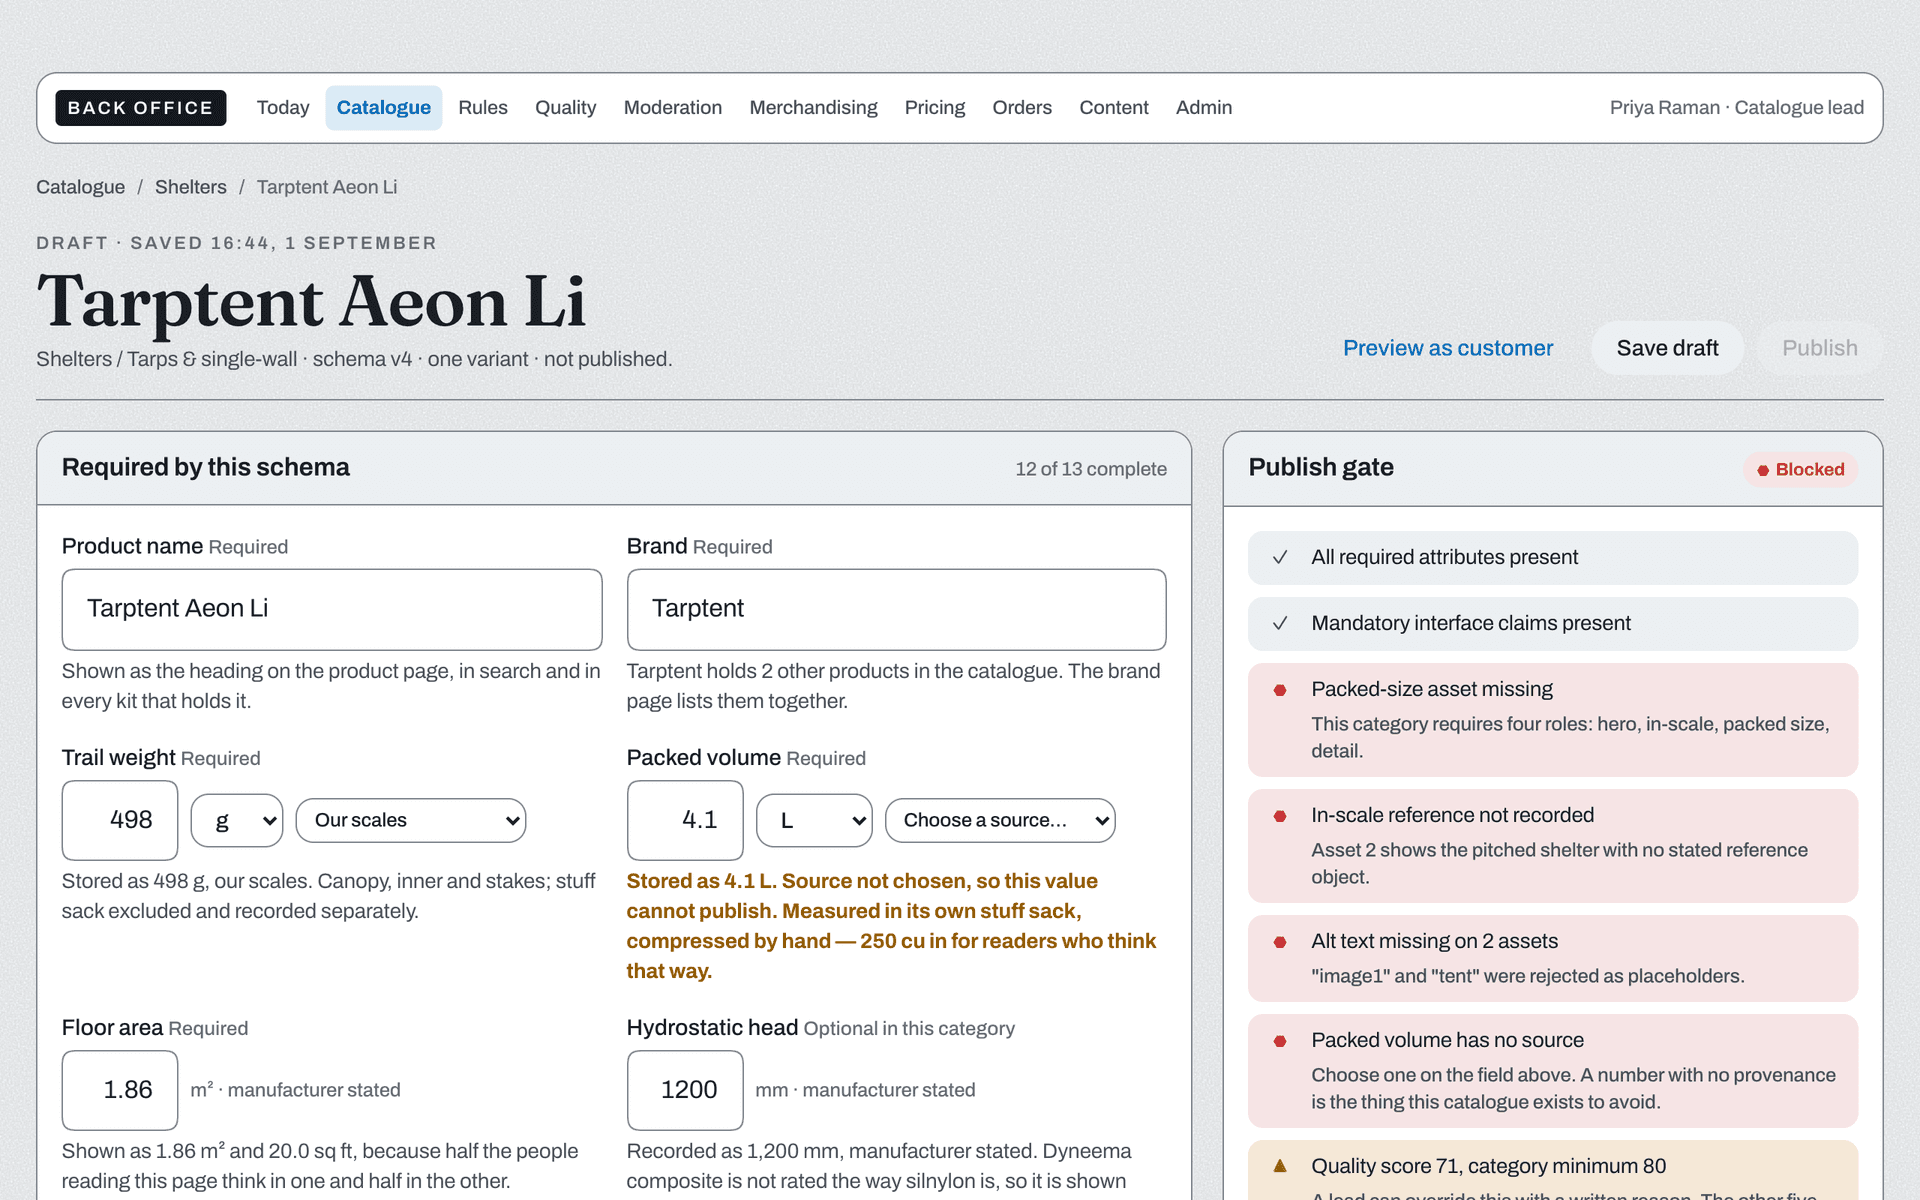This screenshot has height=1200, width=1920.
Task: Click the Alt text missing on 2 assets item
Action: [x=1553, y=958]
